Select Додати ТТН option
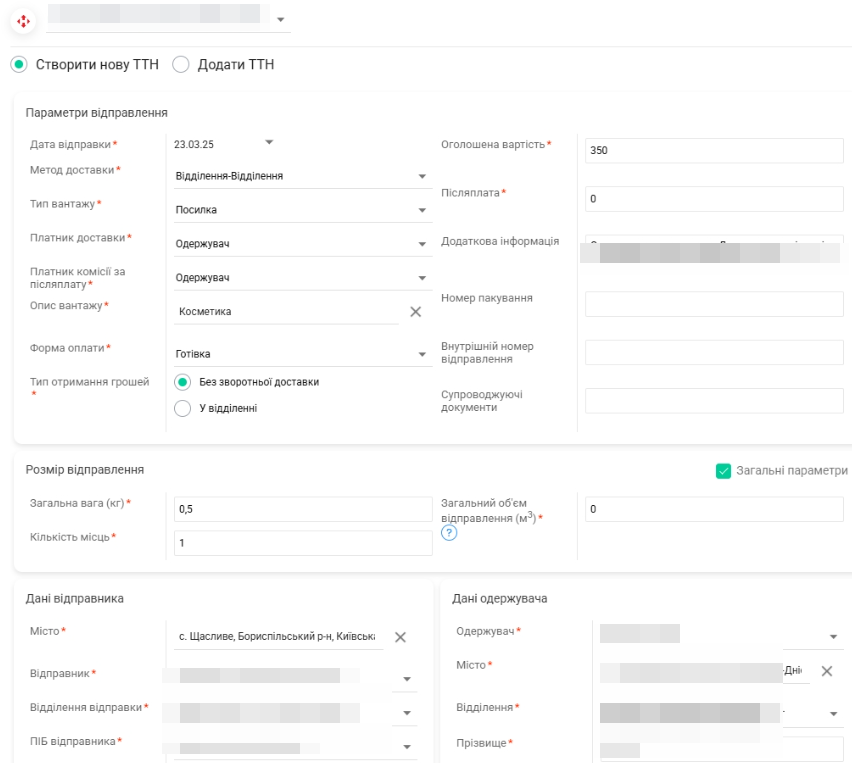 pos(181,64)
